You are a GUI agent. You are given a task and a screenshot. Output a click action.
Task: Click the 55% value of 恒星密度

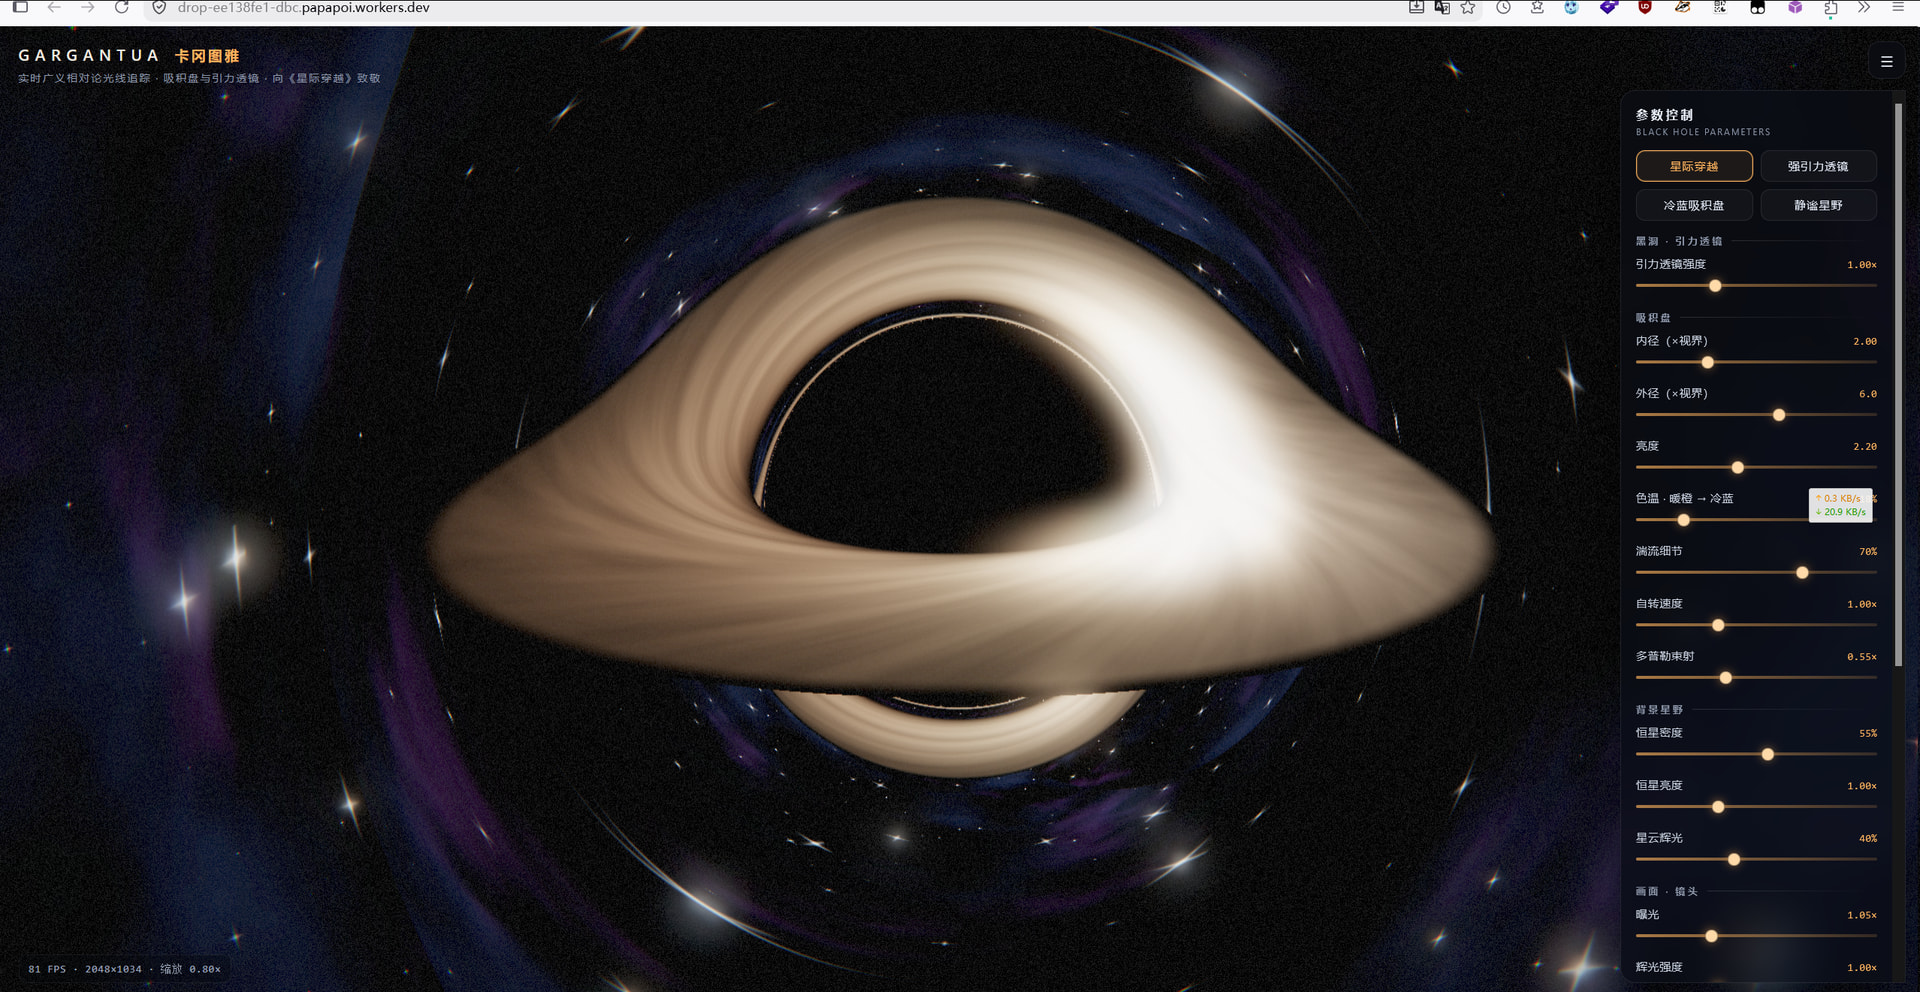pyautogui.click(x=1868, y=734)
